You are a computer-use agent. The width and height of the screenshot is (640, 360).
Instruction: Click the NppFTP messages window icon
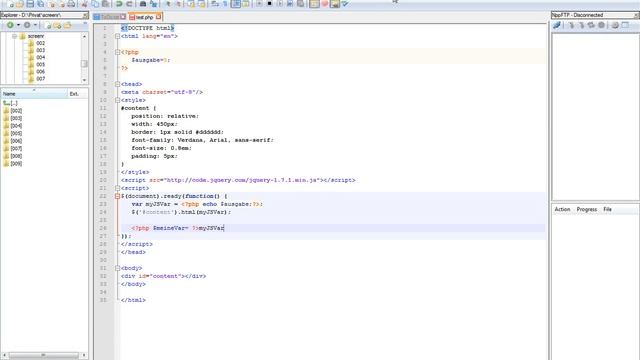click(625, 25)
